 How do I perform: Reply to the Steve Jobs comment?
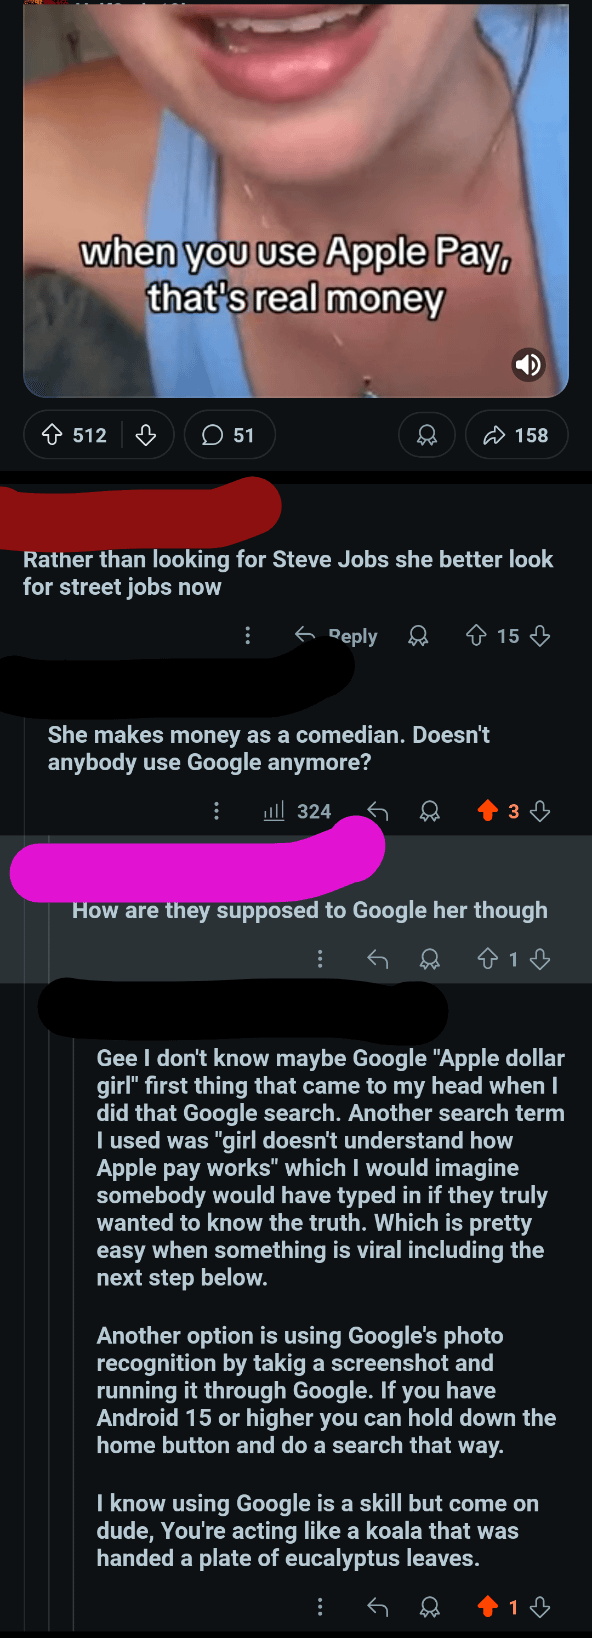click(336, 636)
